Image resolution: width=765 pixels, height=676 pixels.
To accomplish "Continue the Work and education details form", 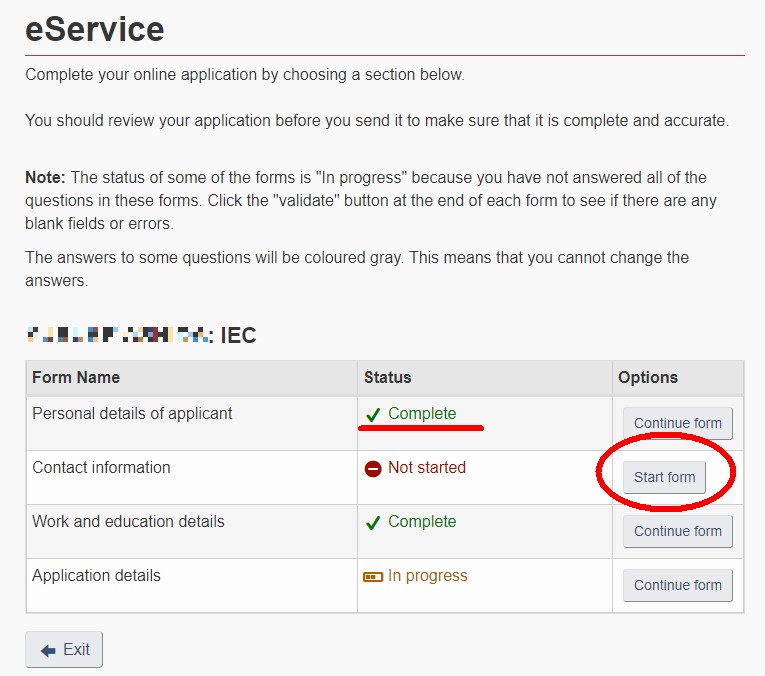I will point(678,531).
